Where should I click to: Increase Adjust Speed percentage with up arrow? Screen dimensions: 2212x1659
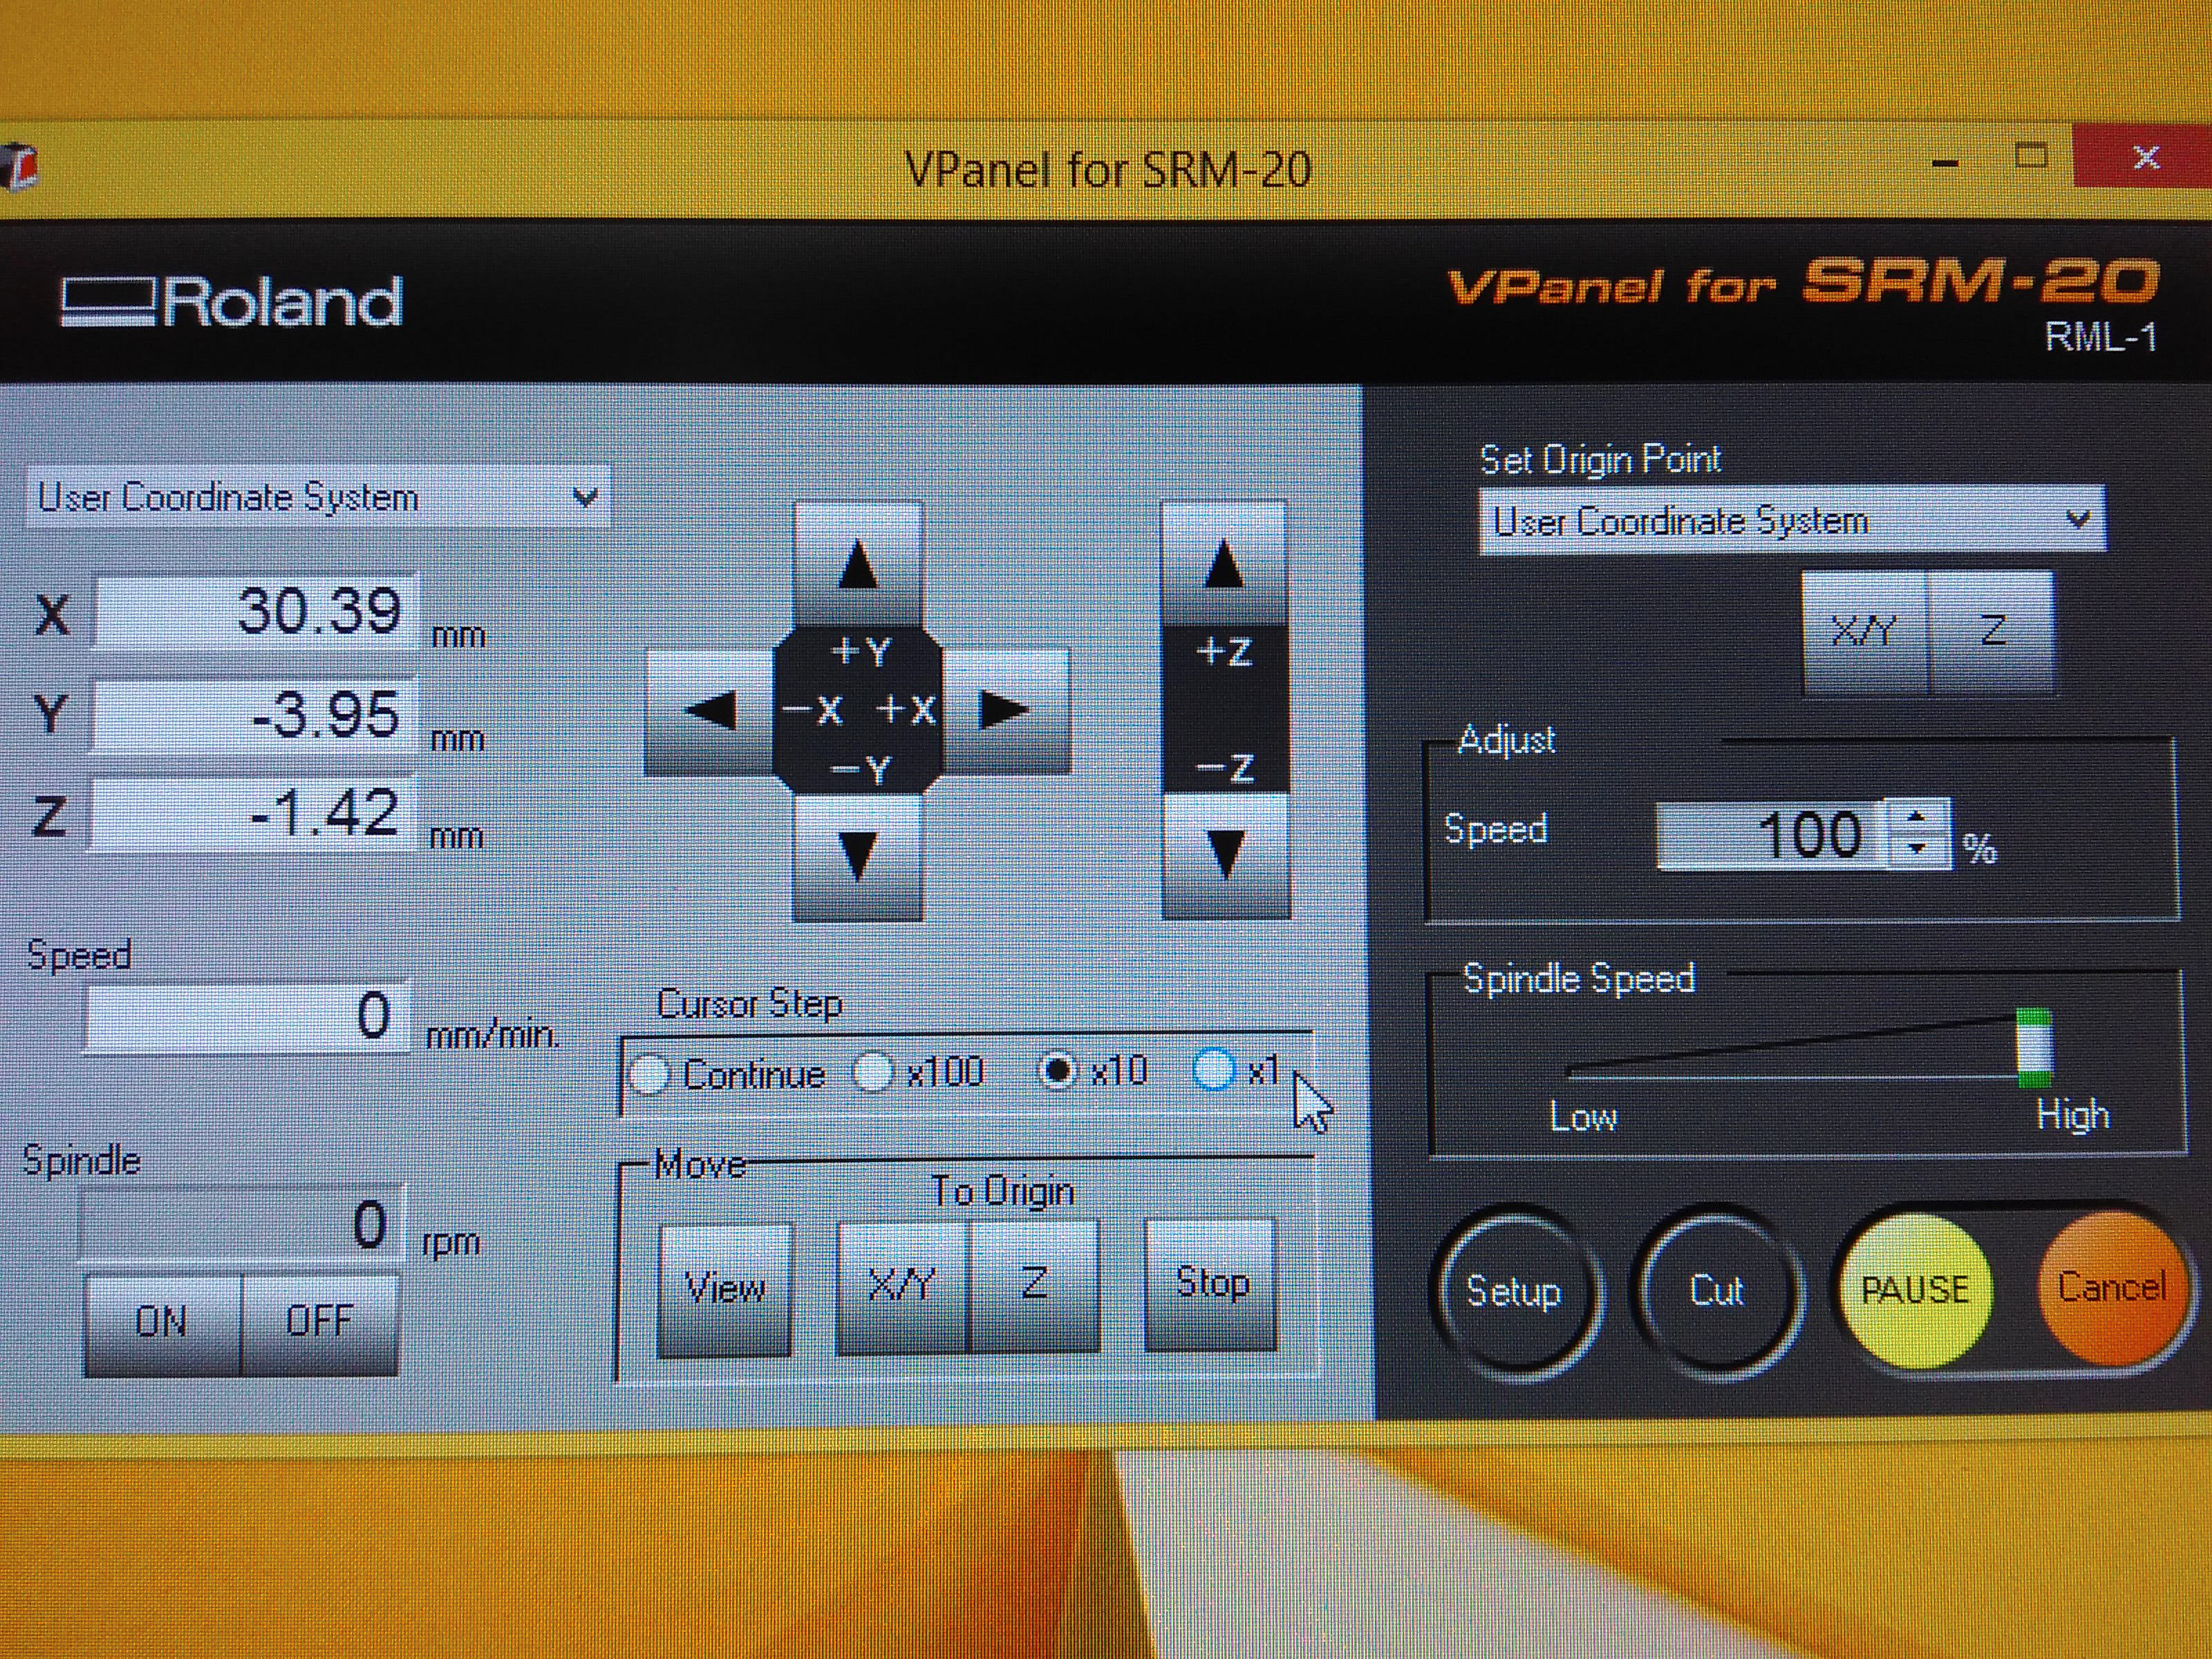pyautogui.click(x=1917, y=817)
